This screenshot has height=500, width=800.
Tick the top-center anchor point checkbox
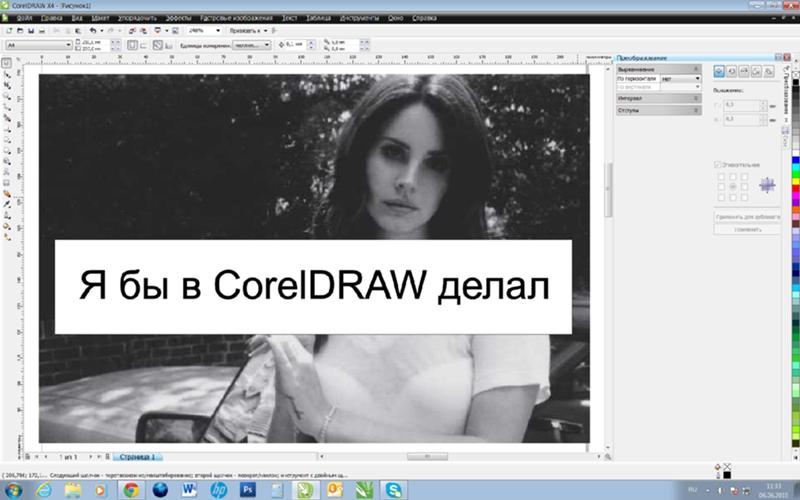733,177
